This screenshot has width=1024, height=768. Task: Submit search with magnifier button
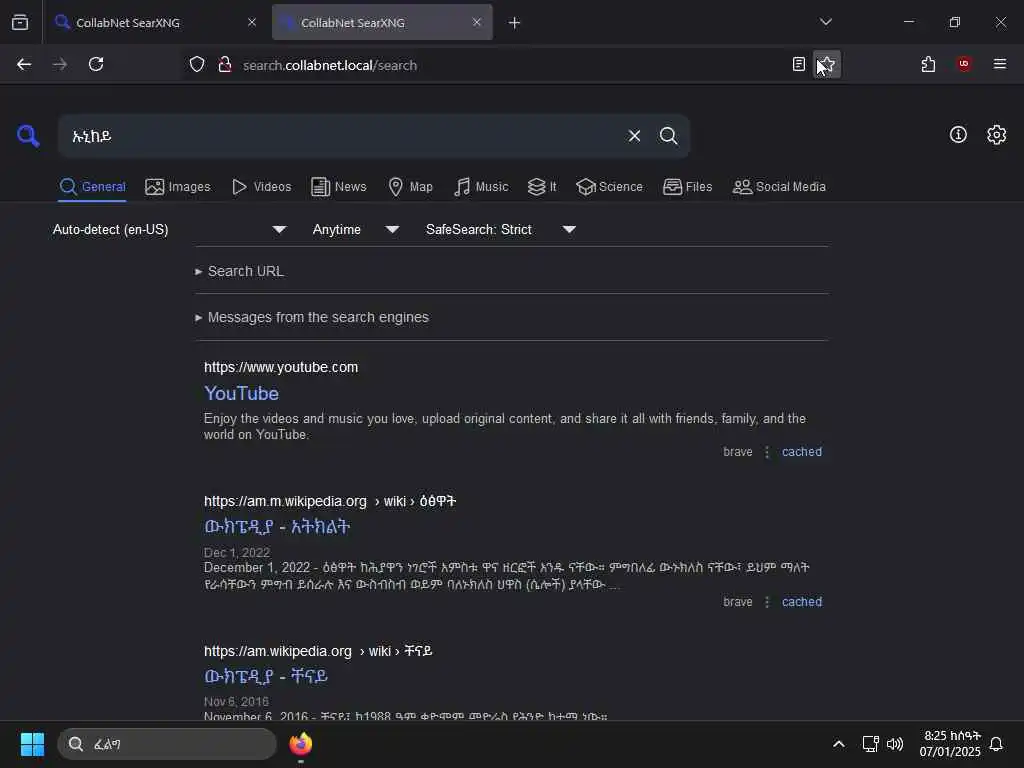[668, 136]
